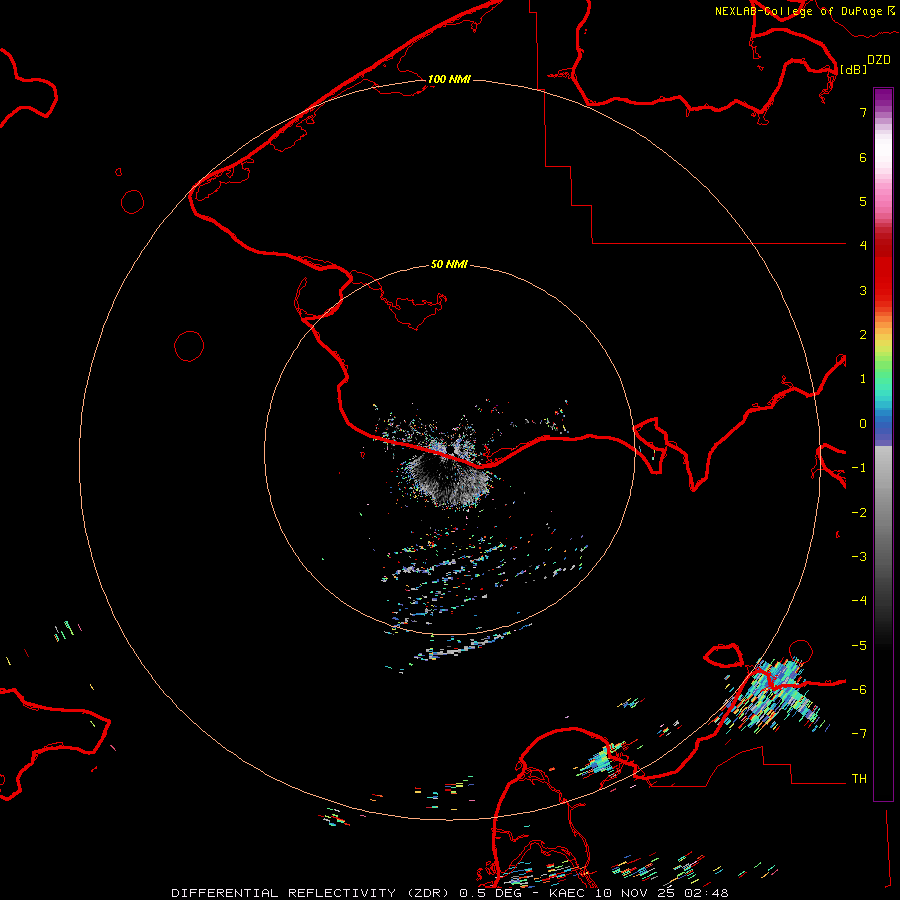The width and height of the screenshot is (900, 900).
Task: Click the KAEC radar site identifier
Action: [569, 893]
